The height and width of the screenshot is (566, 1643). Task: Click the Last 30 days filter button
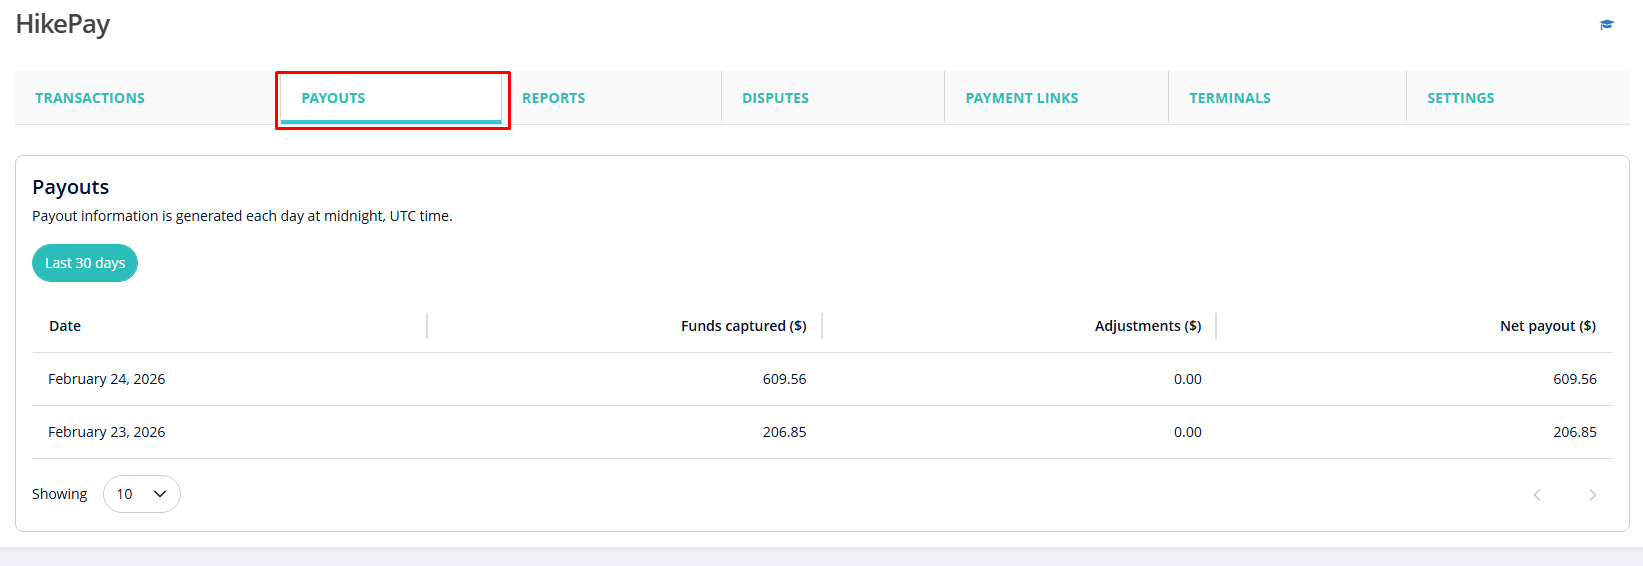tap(85, 263)
